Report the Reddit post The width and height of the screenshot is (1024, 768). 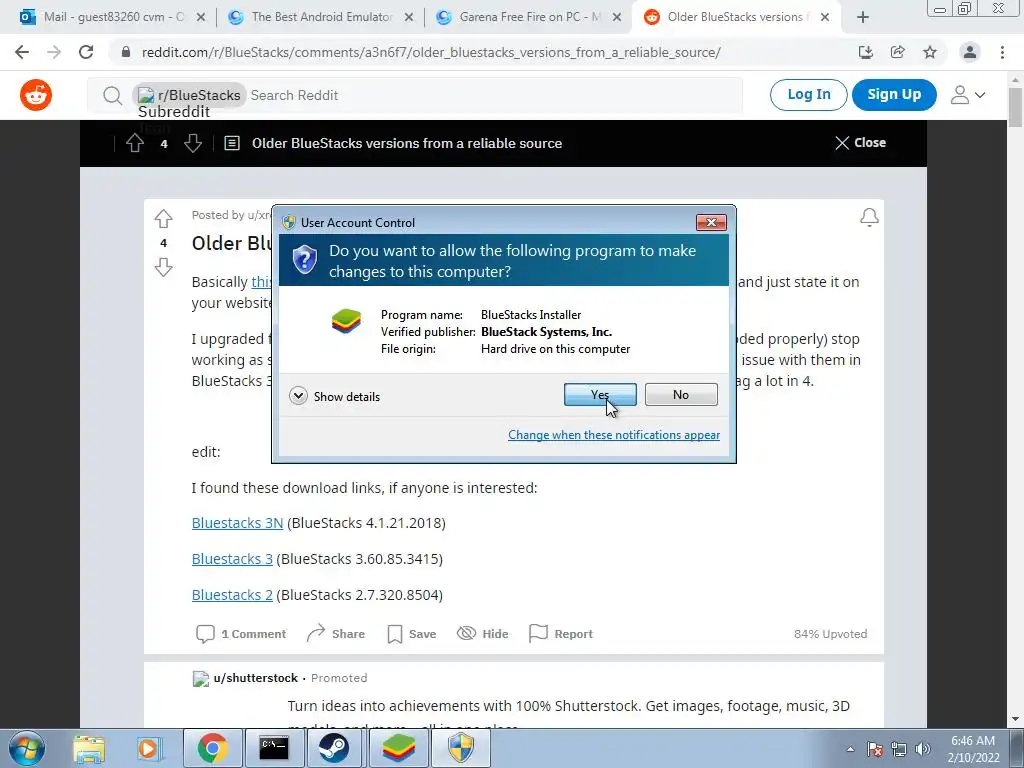click(560, 633)
